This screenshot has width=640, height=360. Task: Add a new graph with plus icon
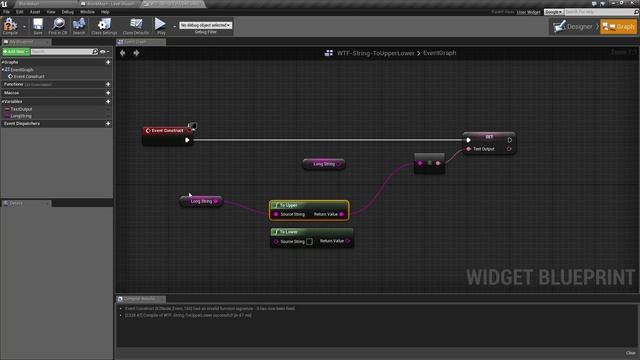pos(108,62)
